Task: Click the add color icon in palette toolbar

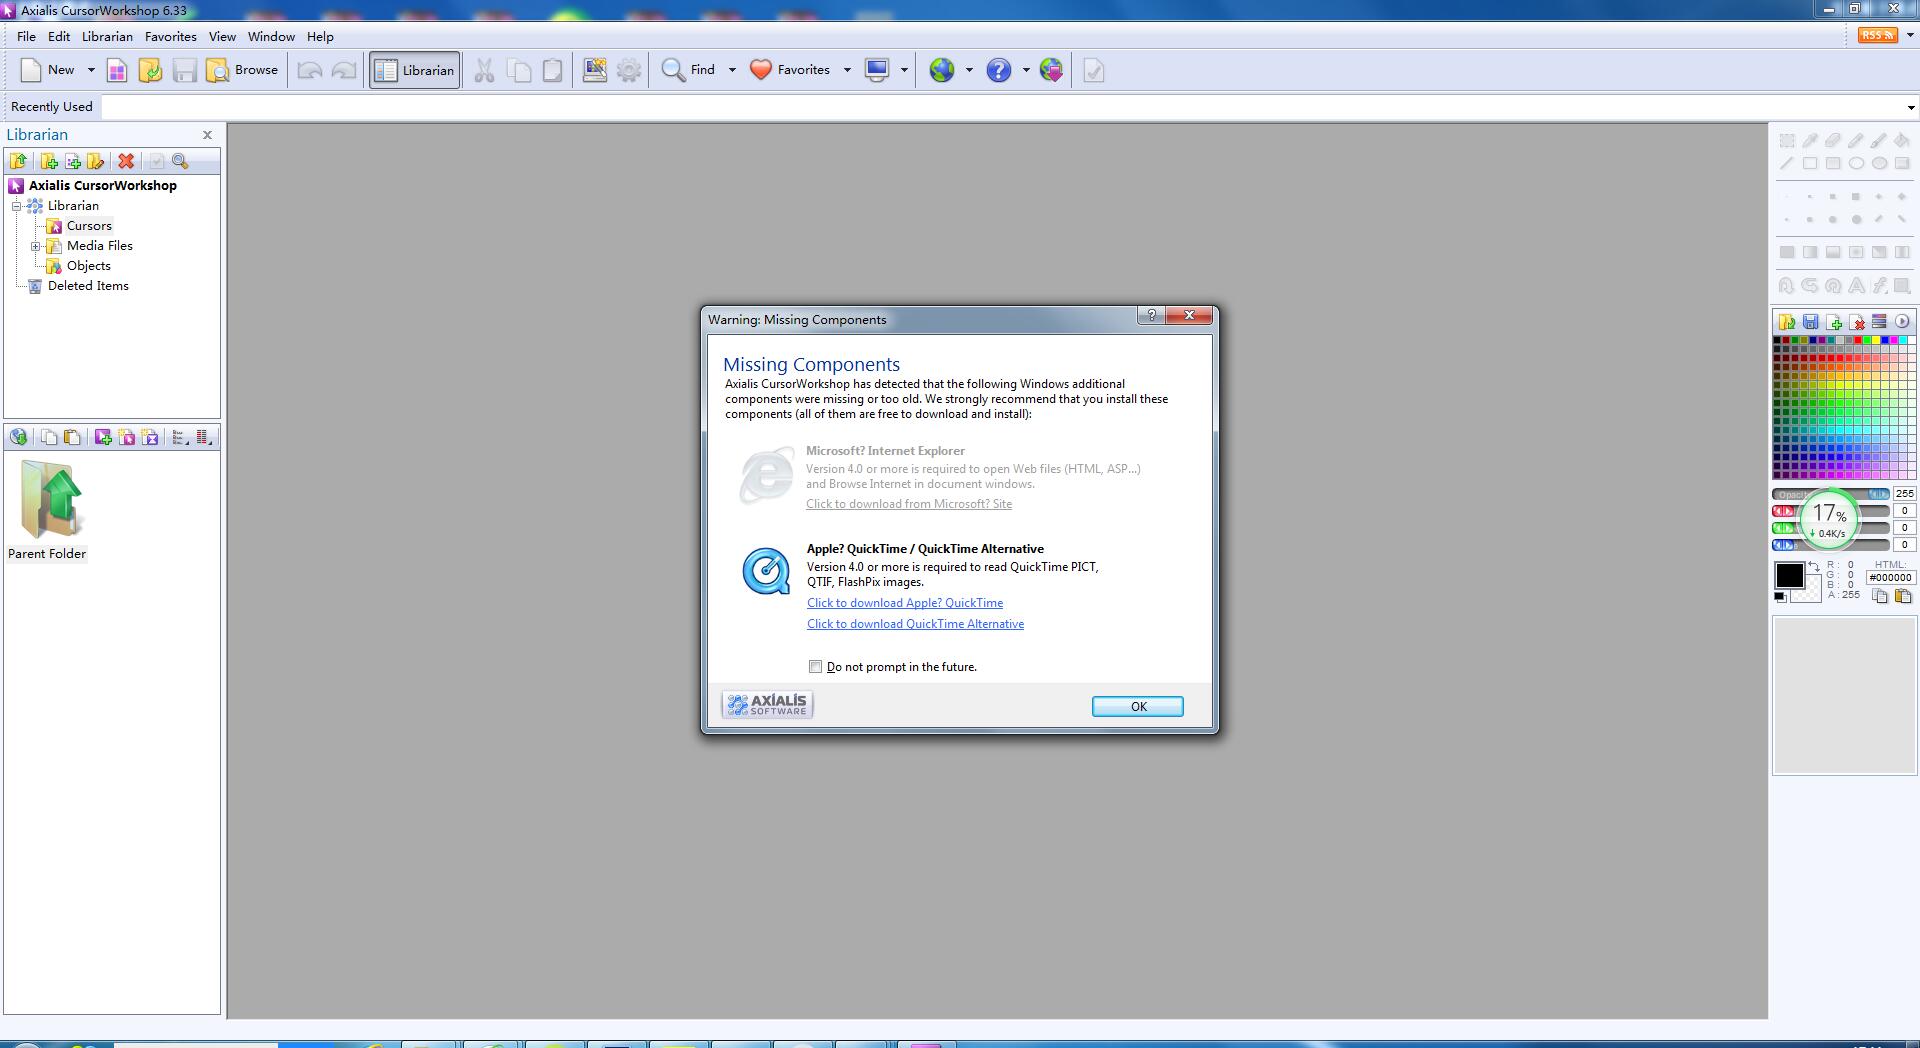Action: (x=1834, y=322)
